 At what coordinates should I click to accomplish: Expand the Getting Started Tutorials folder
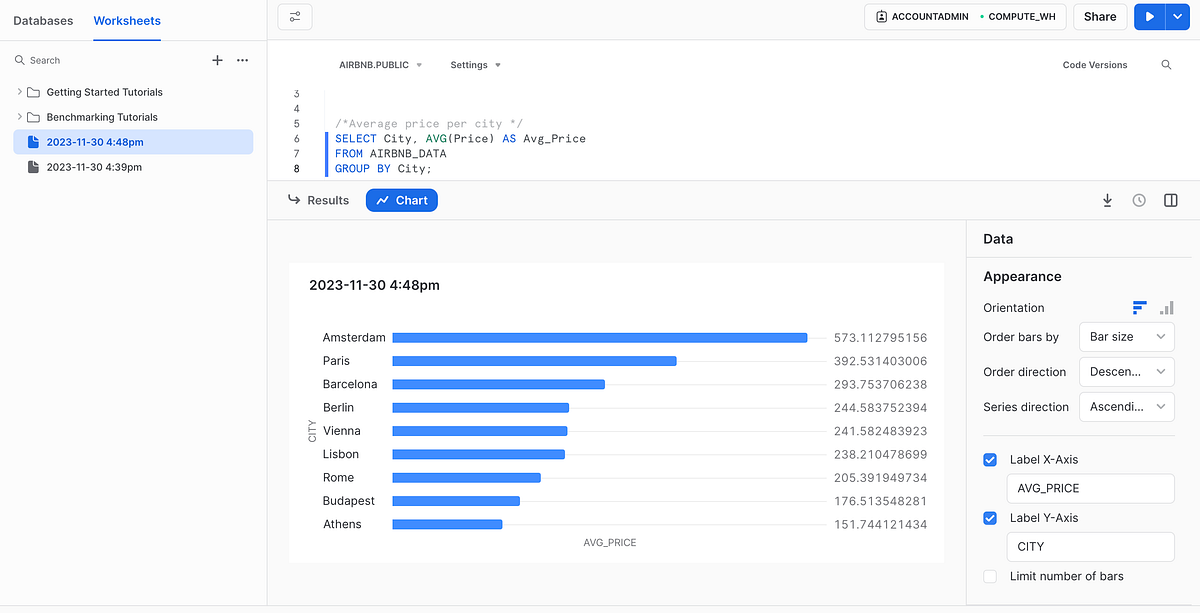click(20, 92)
